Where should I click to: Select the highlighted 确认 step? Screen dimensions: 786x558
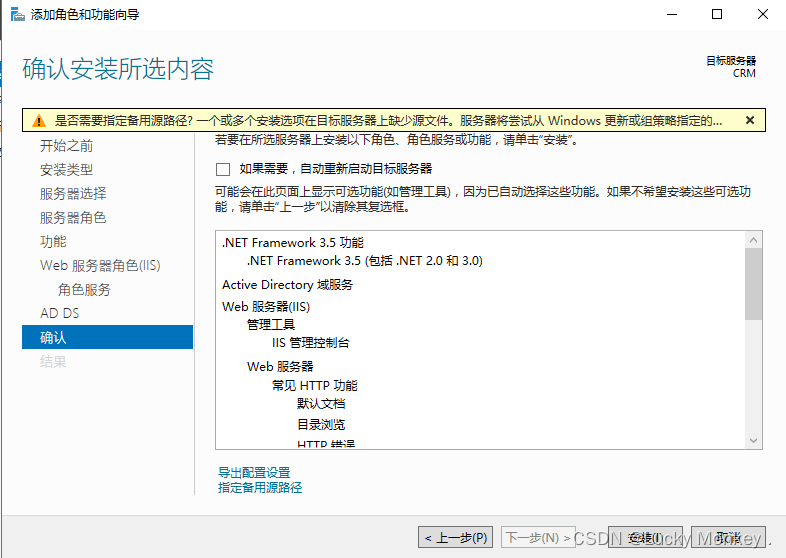tap(107, 337)
